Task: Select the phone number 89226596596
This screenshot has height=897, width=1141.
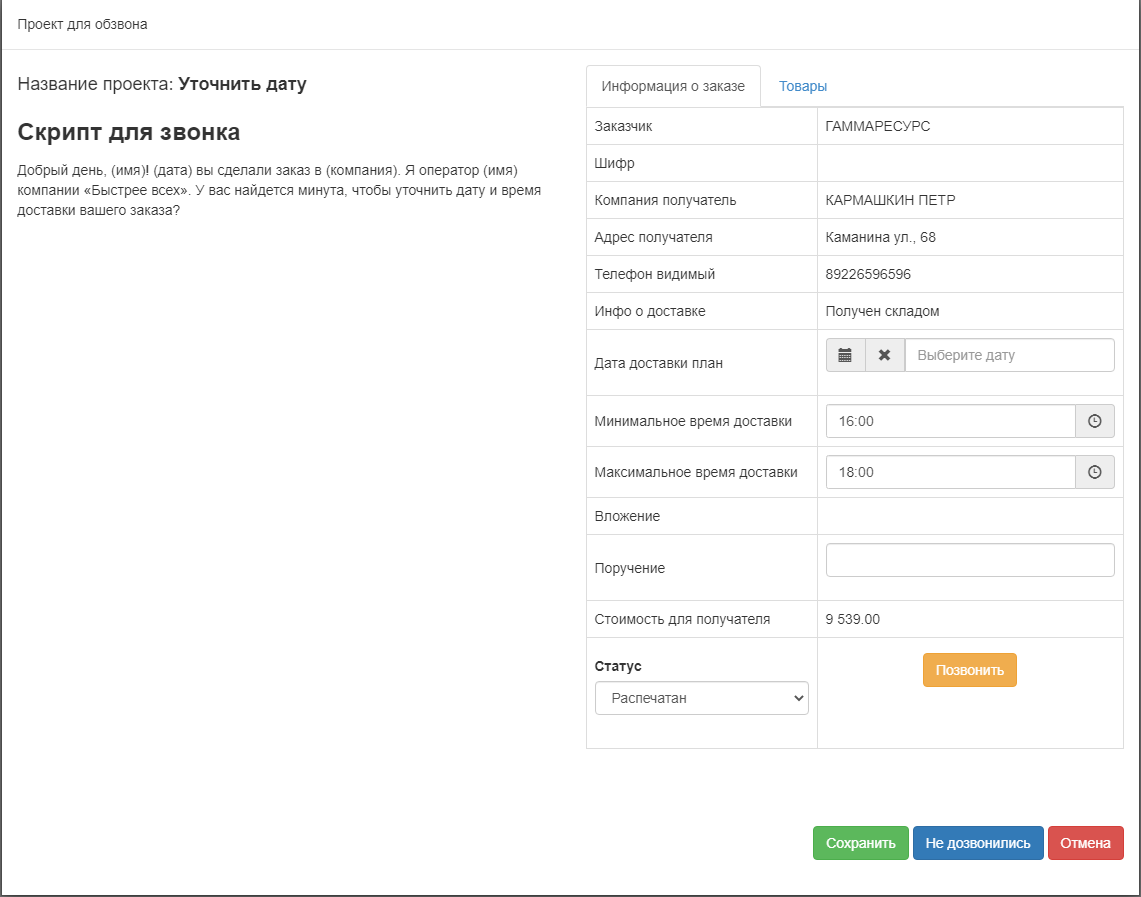Action: (x=868, y=274)
